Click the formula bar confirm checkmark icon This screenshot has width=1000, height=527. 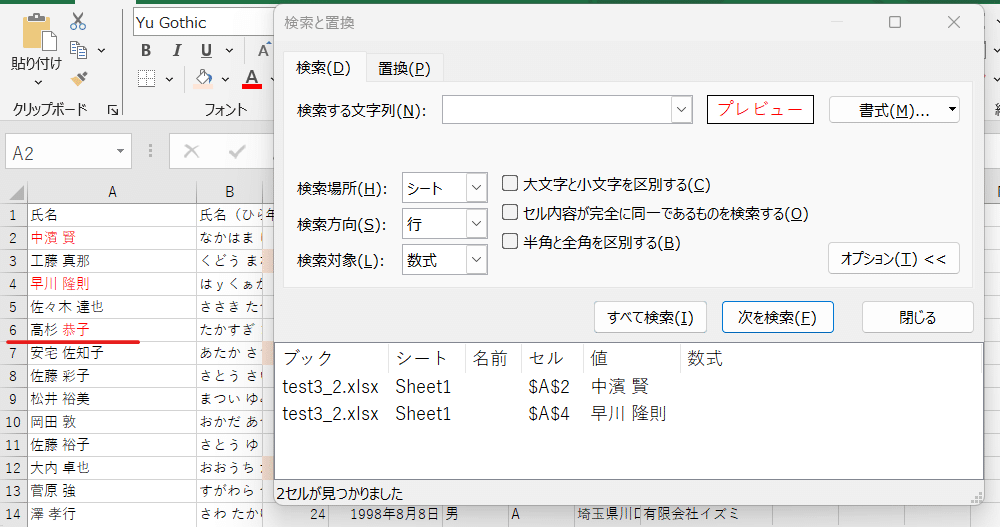coord(237,151)
